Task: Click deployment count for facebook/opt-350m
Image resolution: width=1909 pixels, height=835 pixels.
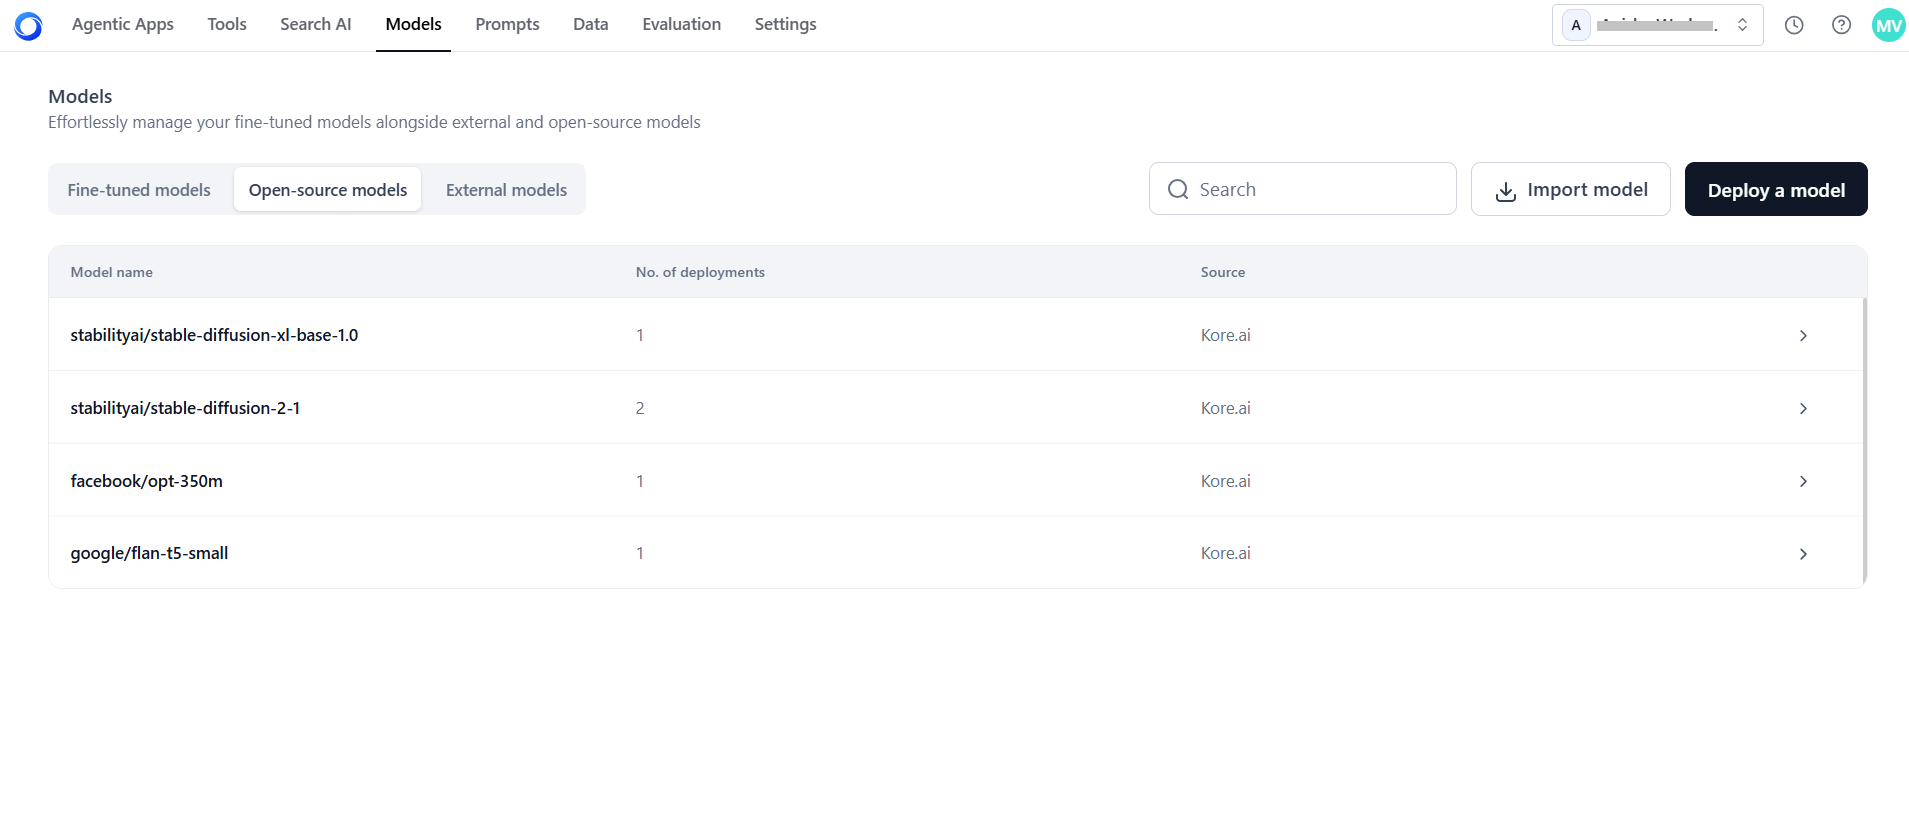Action: [640, 481]
